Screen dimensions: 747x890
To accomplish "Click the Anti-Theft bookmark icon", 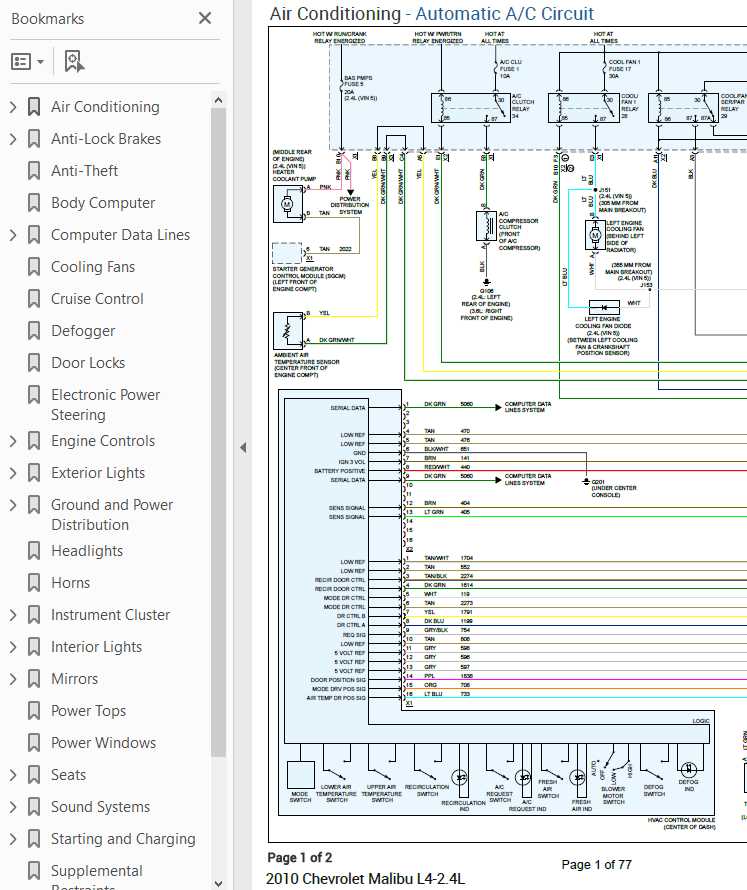I will tap(34, 171).
